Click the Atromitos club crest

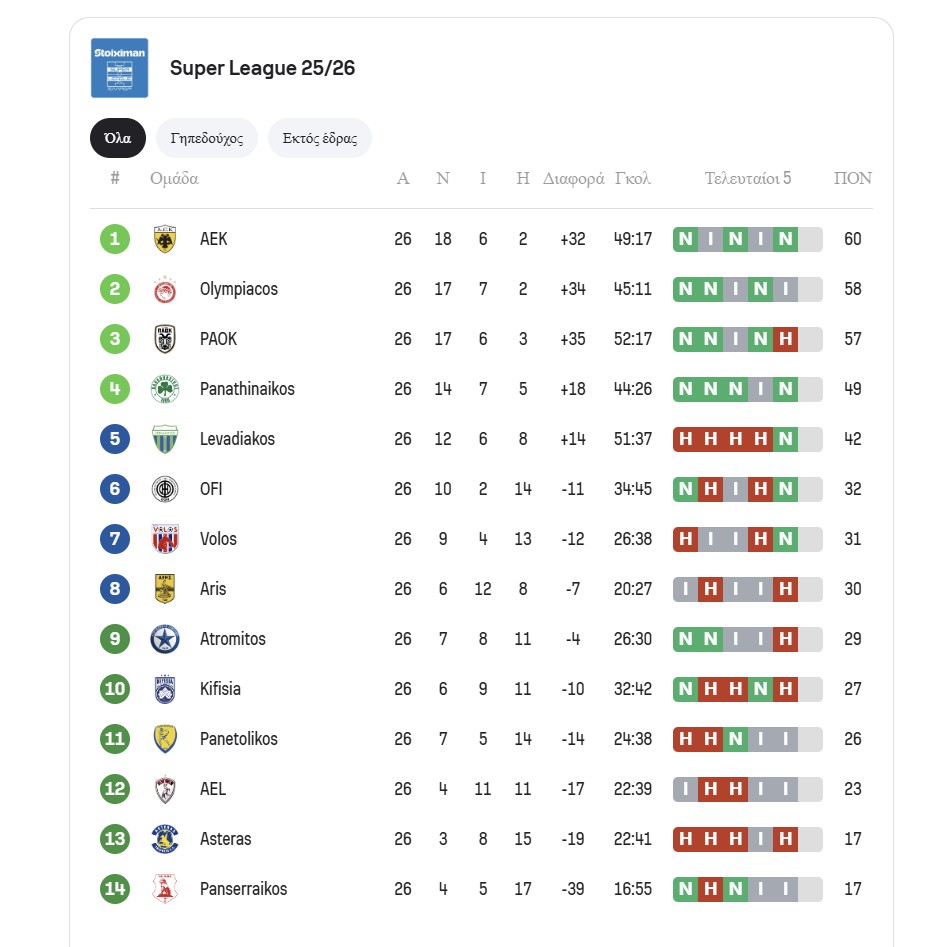coord(165,639)
